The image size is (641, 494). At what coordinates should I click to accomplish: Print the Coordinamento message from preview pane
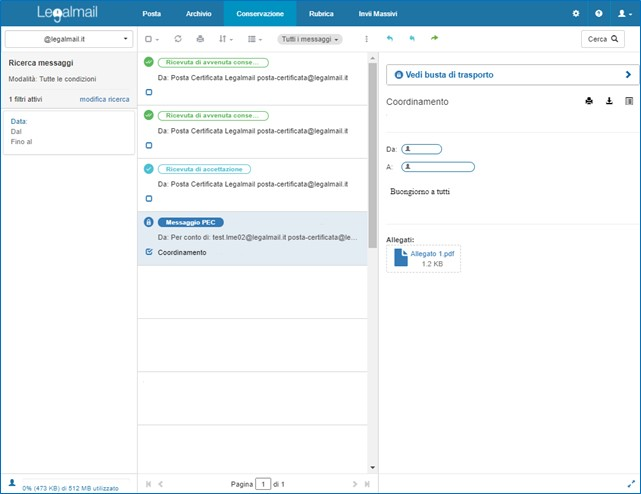tap(589, 101)
